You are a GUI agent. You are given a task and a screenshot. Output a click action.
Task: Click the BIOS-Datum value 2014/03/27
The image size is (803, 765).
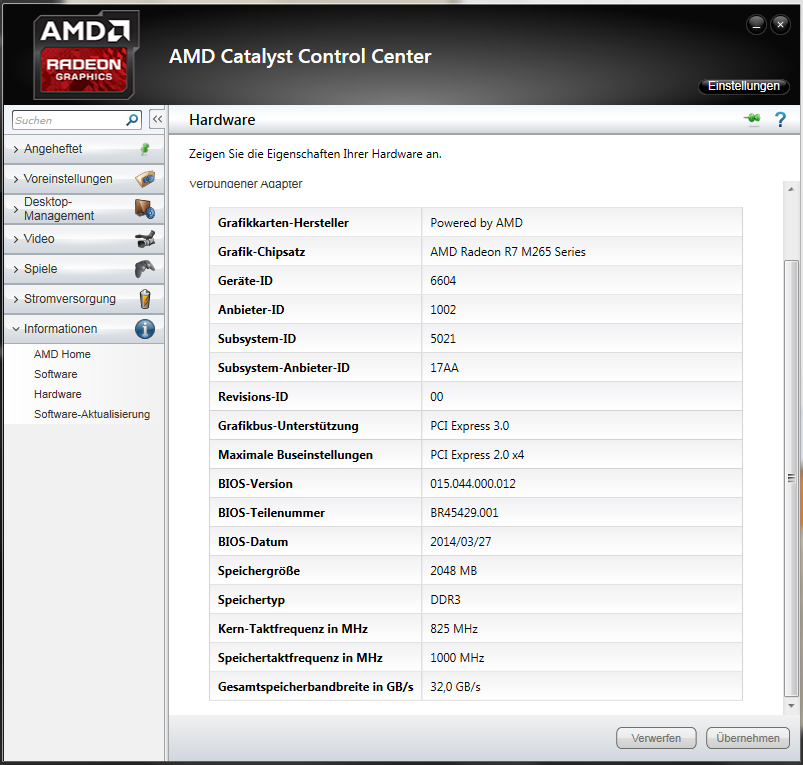(x=460, y=542)
